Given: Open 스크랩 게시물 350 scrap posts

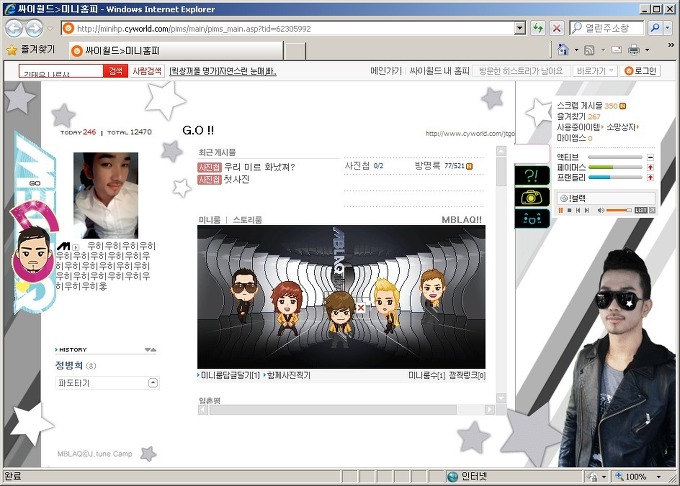Looking at the screenshot, I should (592, 105).
